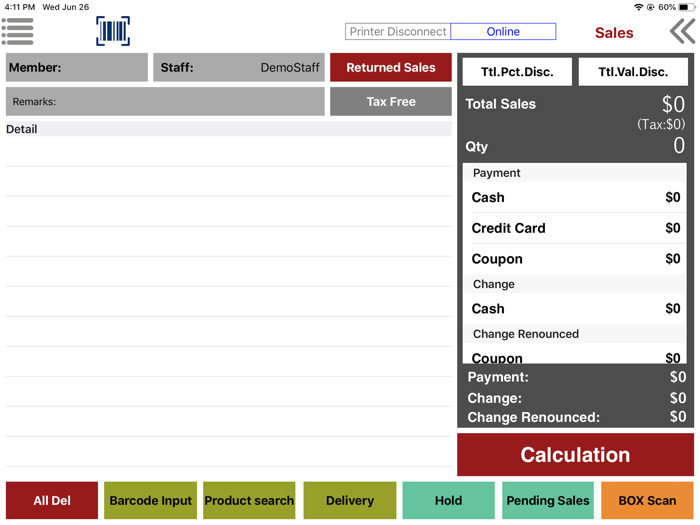Click the Change Renounced: total row
Viewport: 700px width, 525px height.
pos(576,417)
